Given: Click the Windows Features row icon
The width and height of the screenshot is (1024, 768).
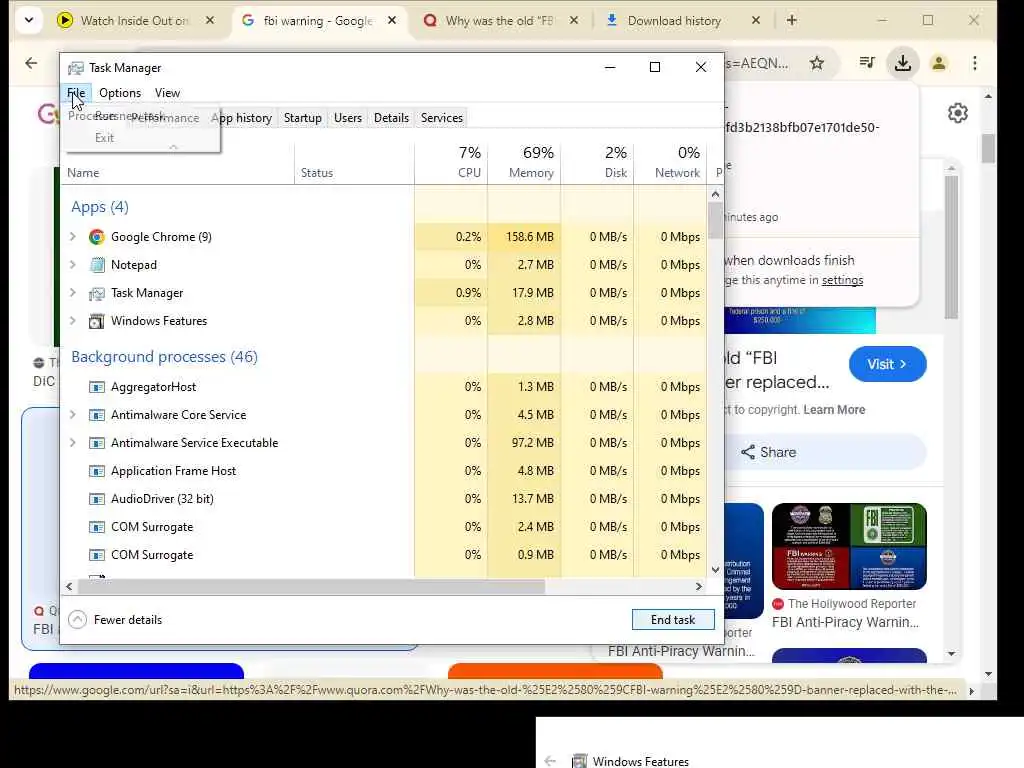Looking at the screenshot, I should click(97, 321).
